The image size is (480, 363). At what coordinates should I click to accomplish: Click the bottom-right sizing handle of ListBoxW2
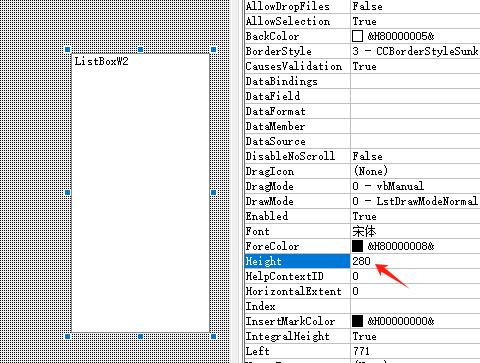pyautogui.click(x=214, y=336)
